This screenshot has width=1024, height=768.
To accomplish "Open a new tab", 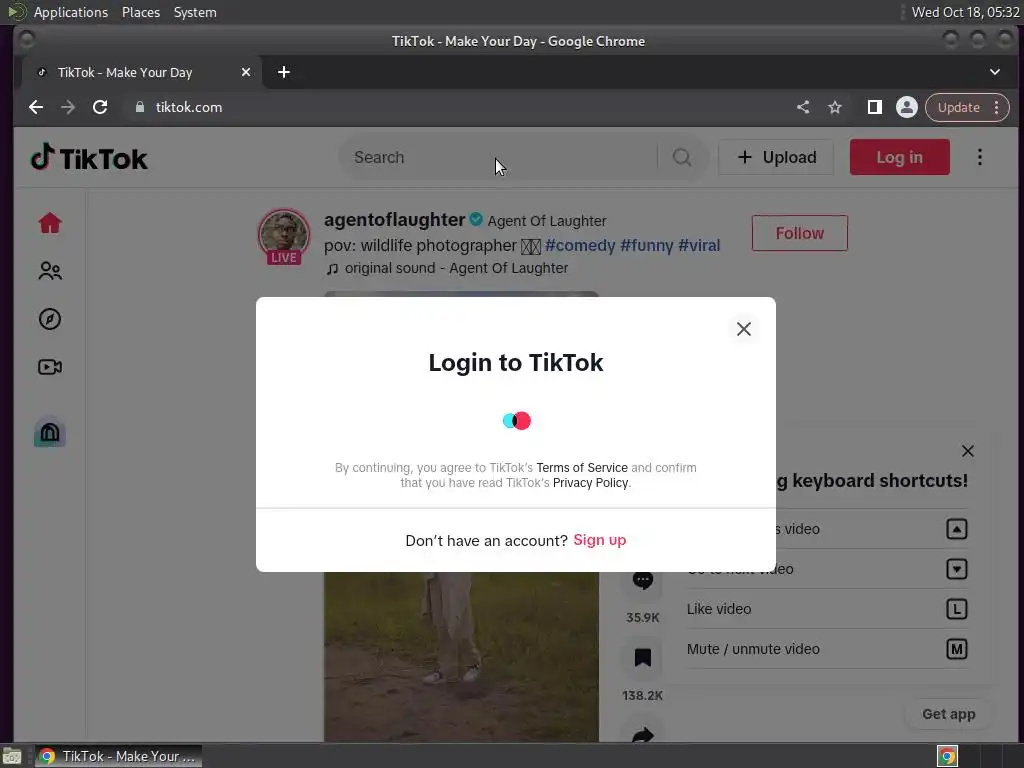I will pos(283,72).
